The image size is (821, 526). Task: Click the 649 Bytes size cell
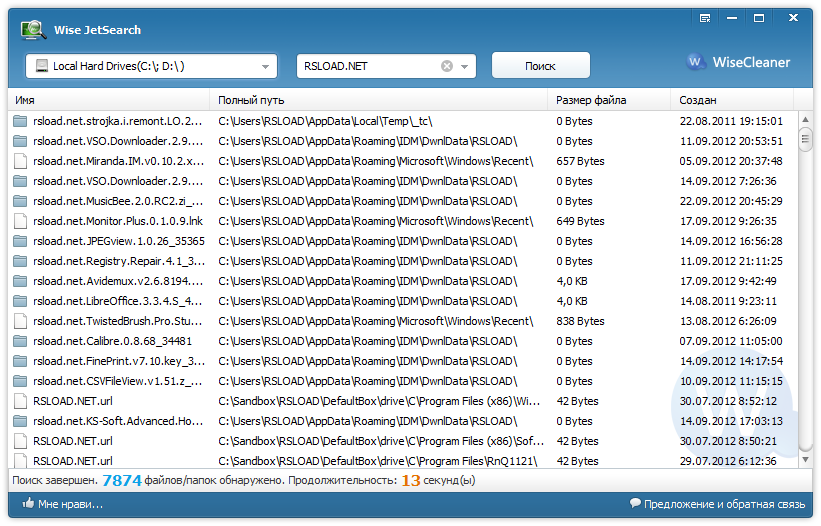[x=580, y=221]
